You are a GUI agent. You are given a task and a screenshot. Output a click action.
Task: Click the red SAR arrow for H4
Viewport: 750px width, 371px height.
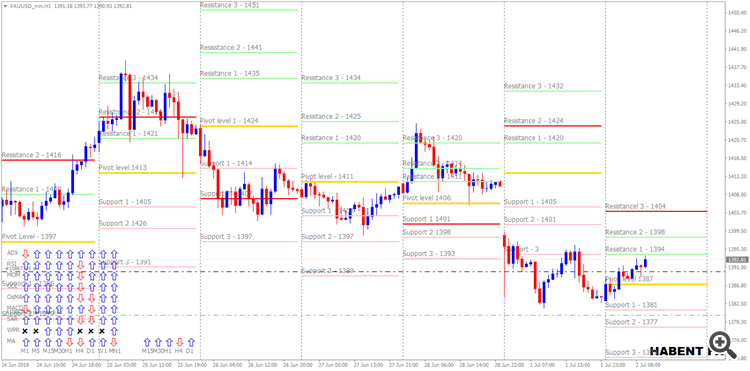[81, 320]
